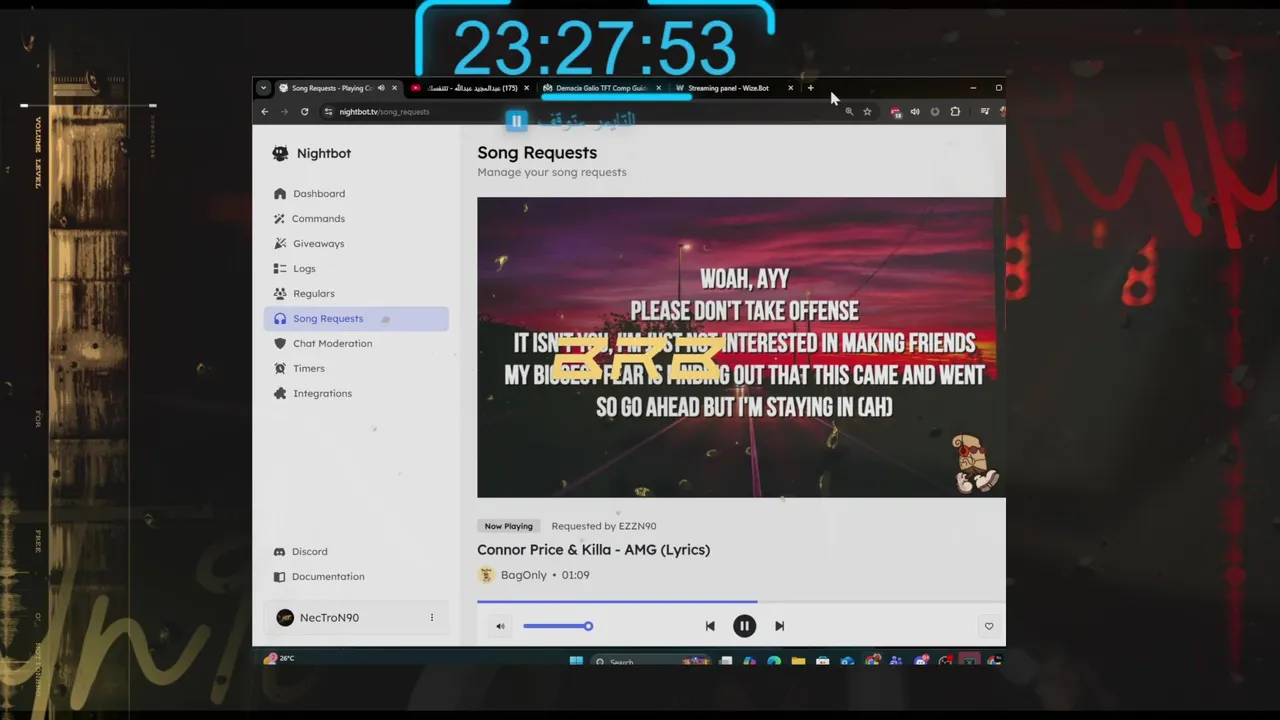Click the BagOnly channel name
The height and width of the screenshot is (720, 1280).
point(523,575)
